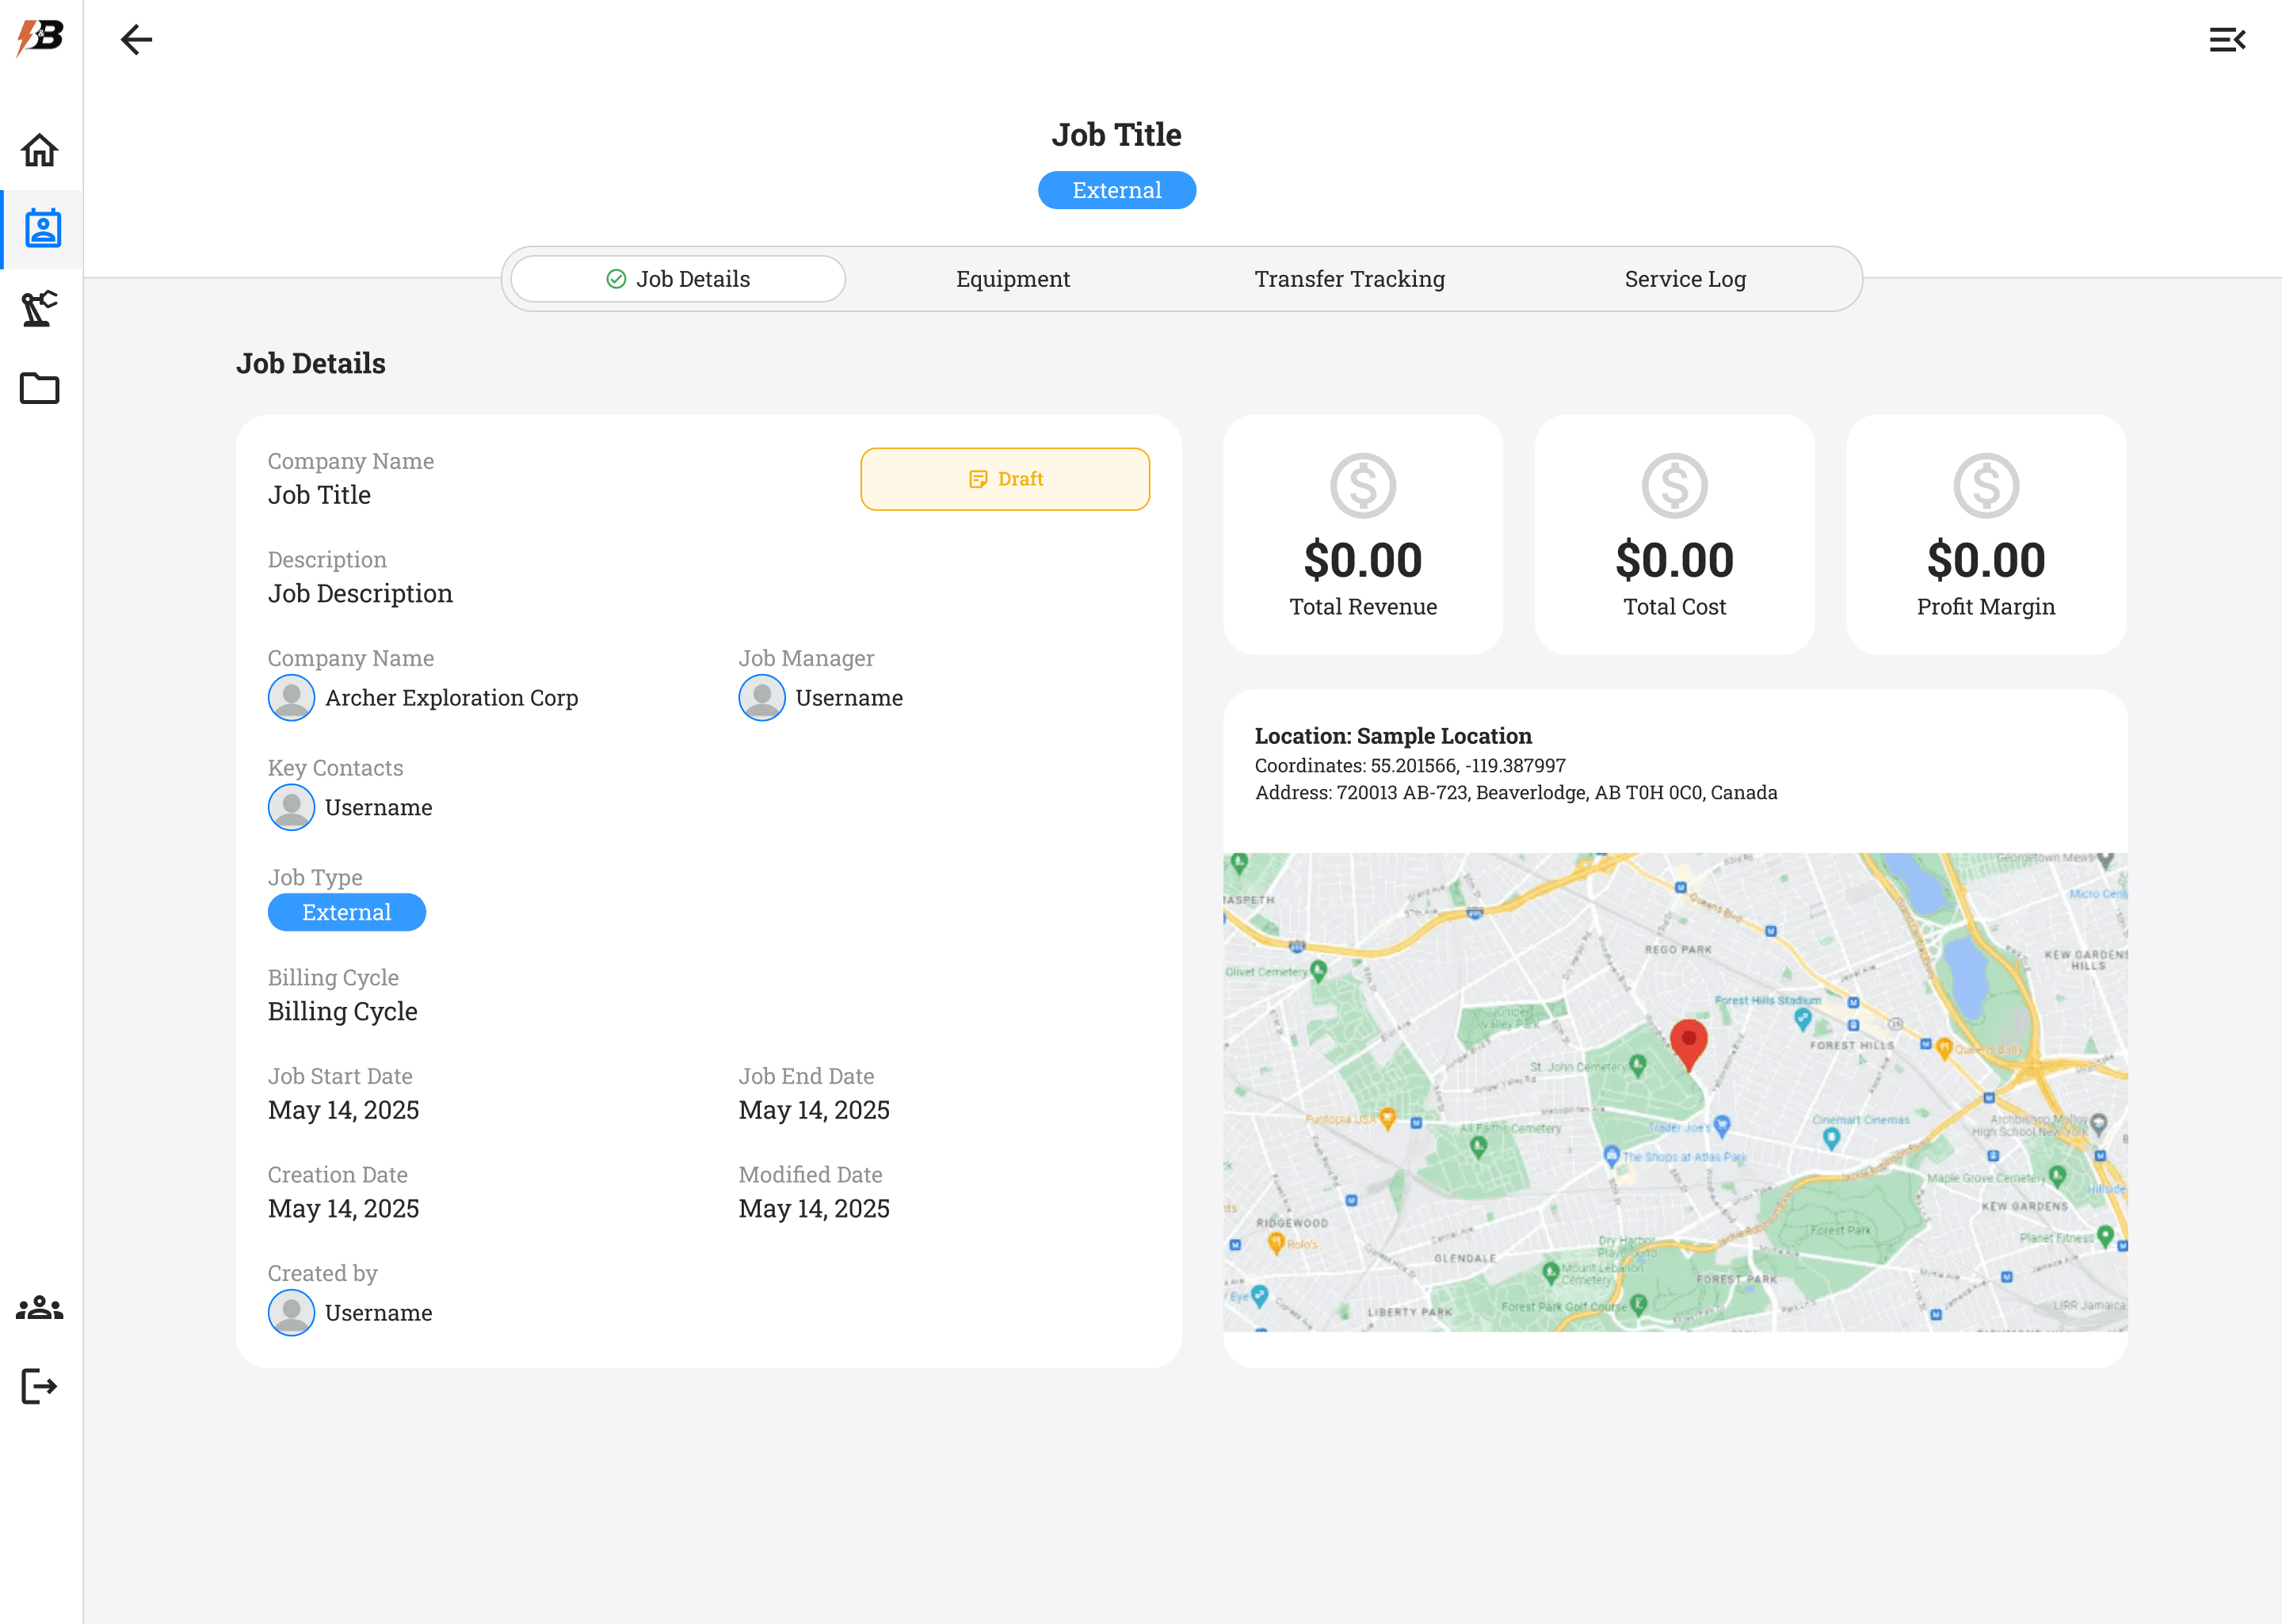Screen dimensions: 2282x1624
Task: Click the External badge under Job Title
Action: click(x=1116, y=190)
